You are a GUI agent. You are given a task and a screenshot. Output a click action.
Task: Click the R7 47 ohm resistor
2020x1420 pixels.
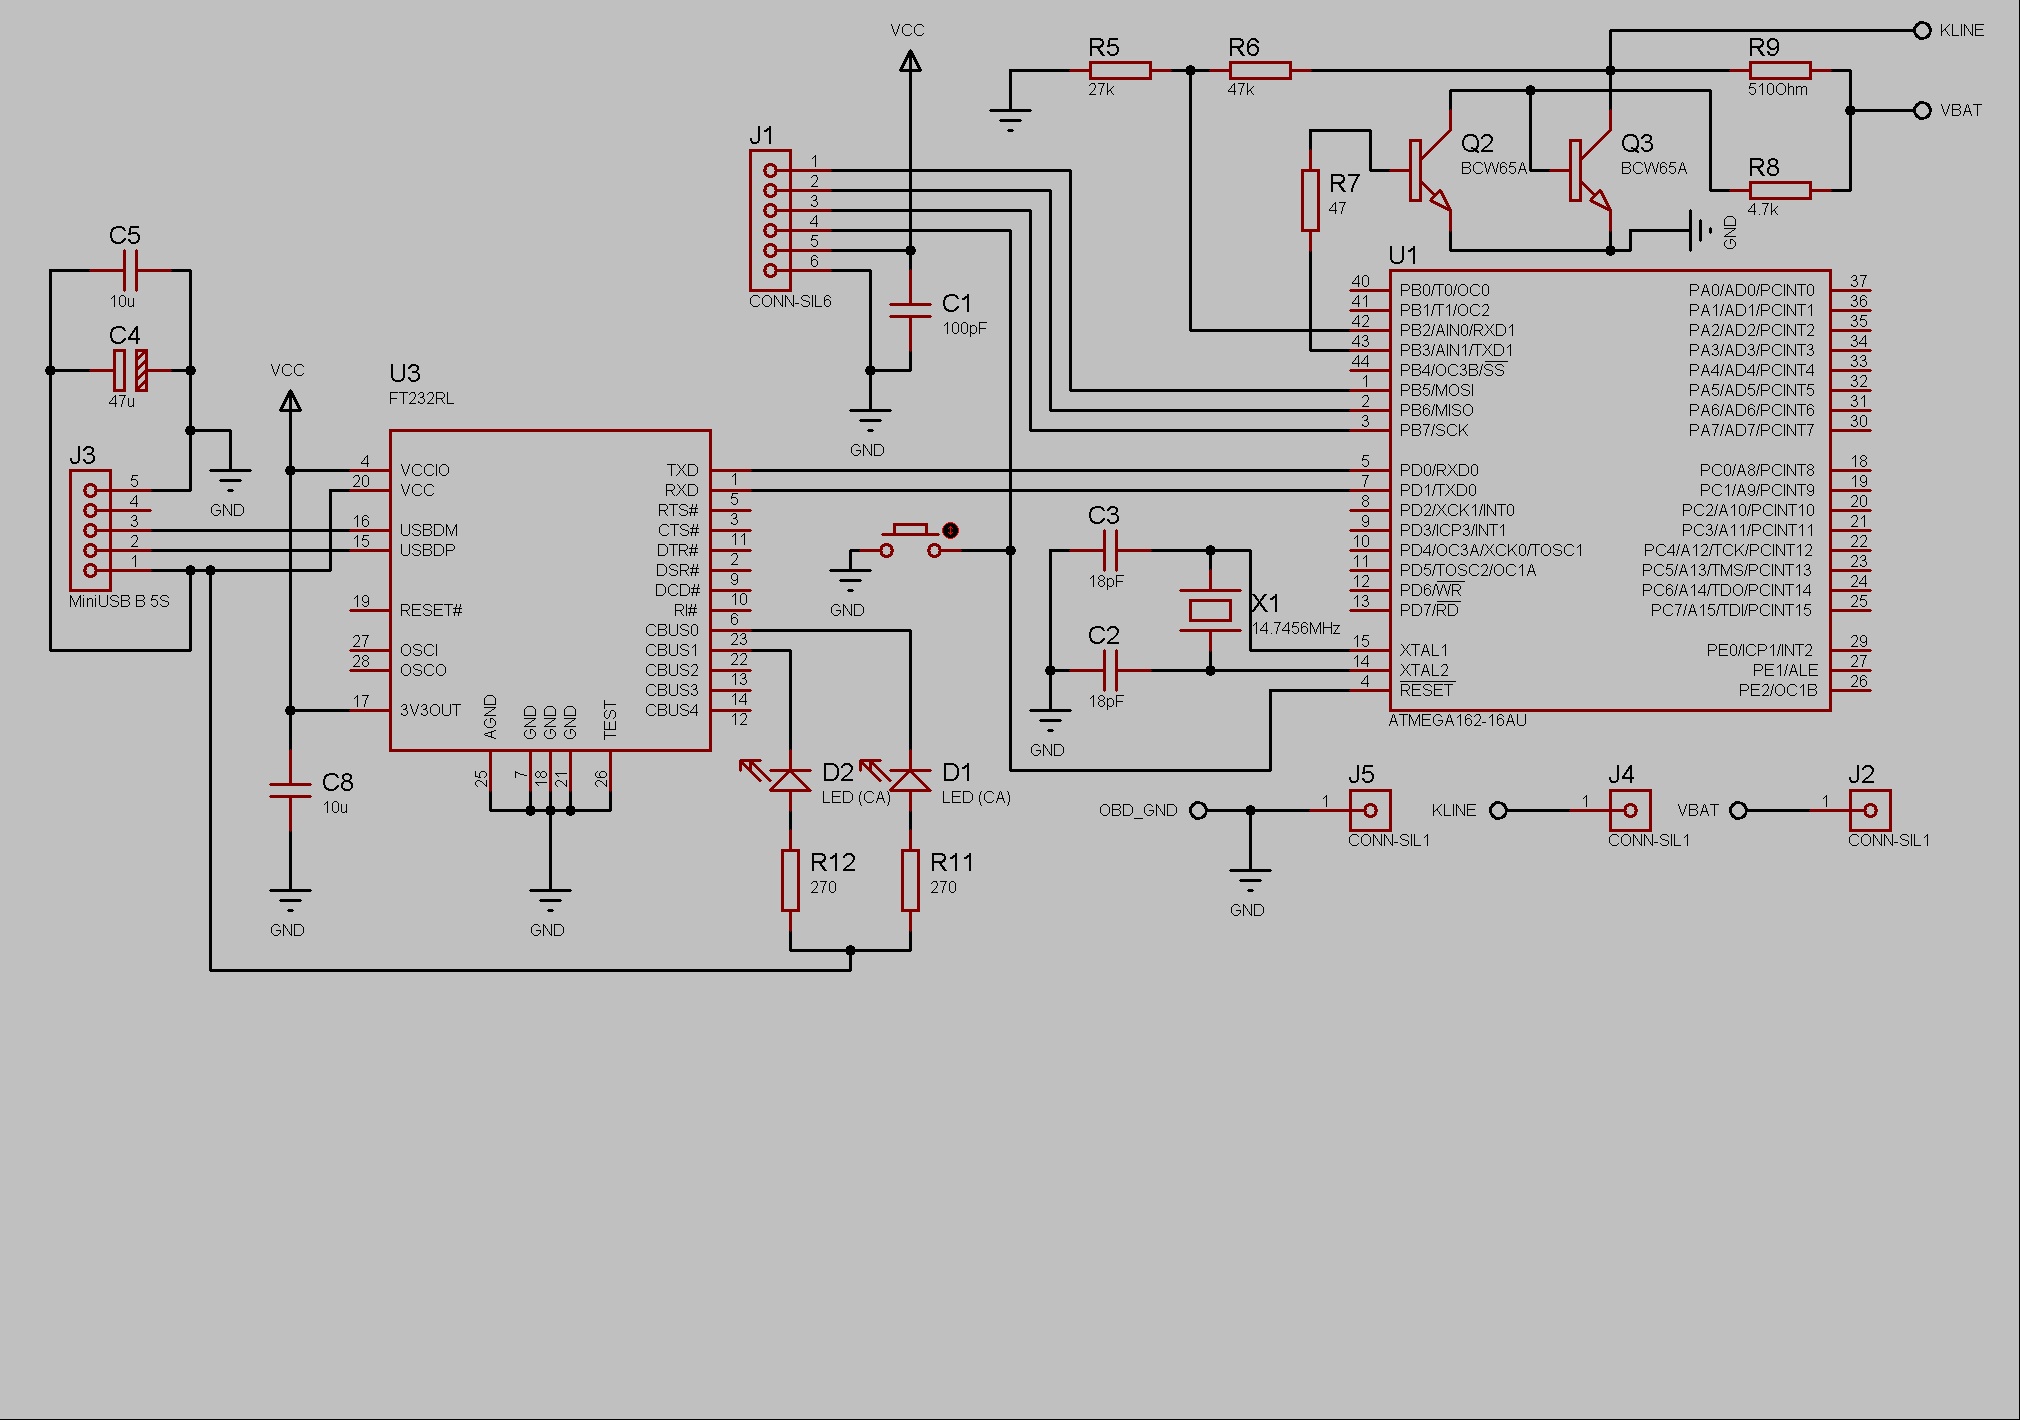pyautogui.click(x=1310, y=200)
